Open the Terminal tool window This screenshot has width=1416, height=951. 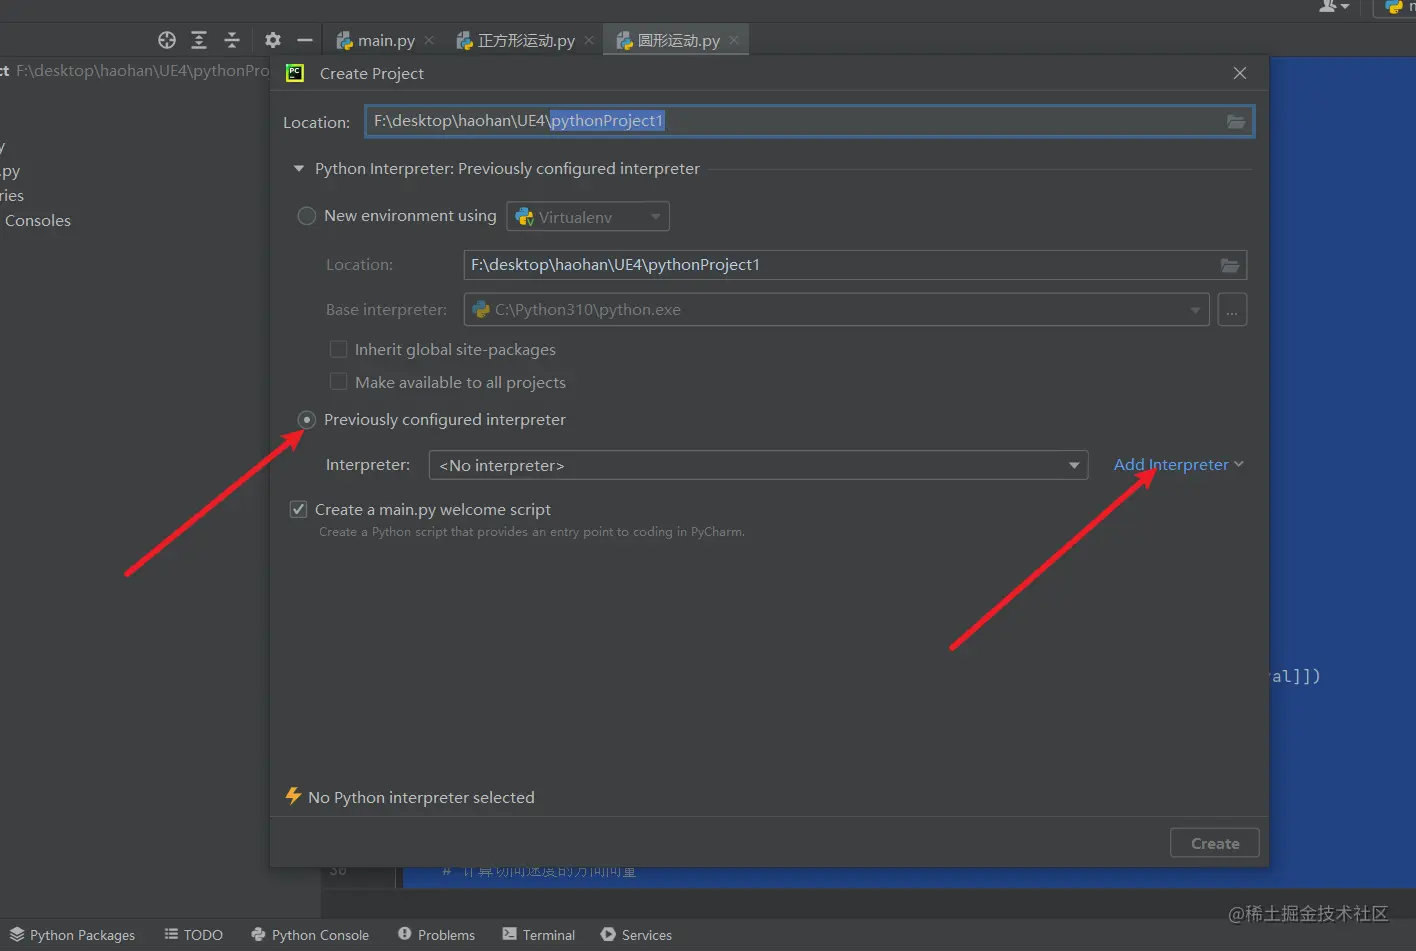539,935
